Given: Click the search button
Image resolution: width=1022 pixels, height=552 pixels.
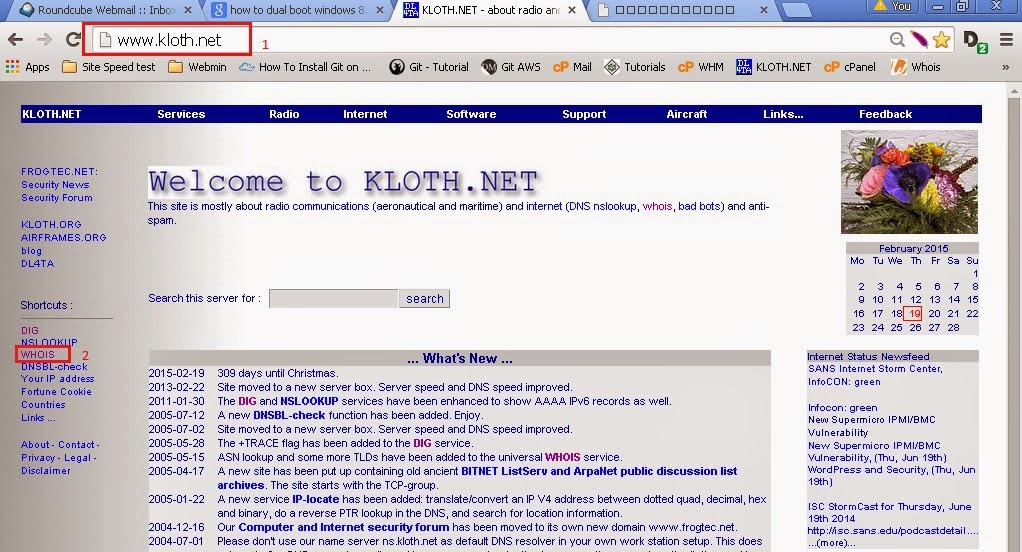Looking at the screenshot, I should (424, 298).
